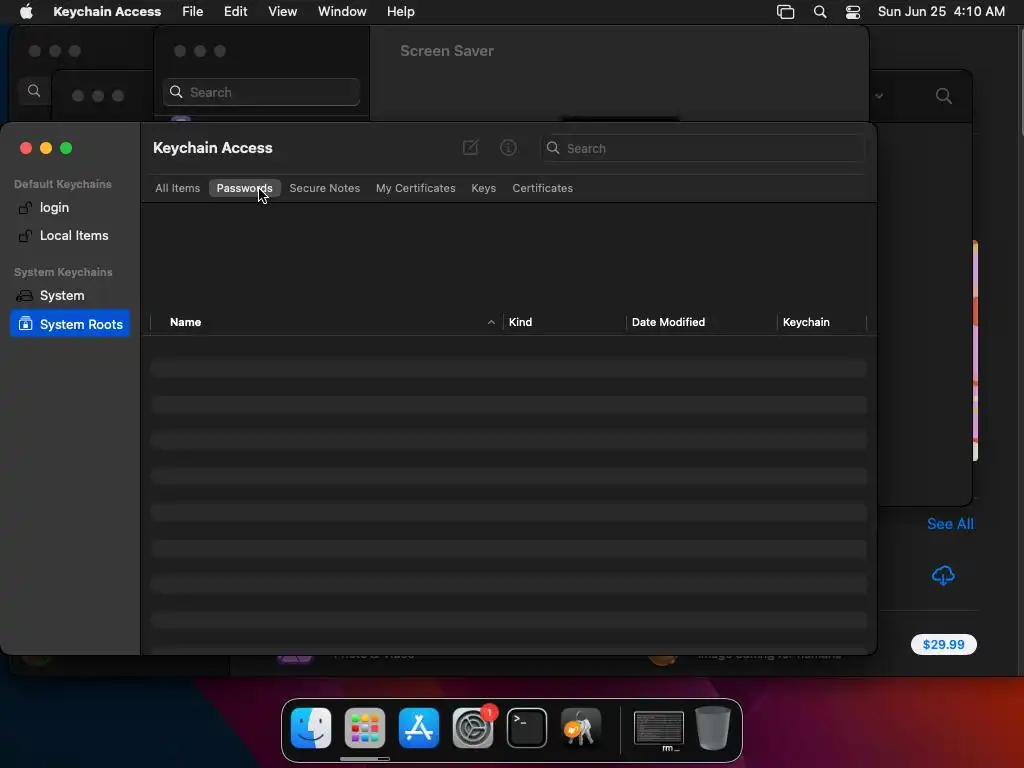Click the App Store window search icon

pos(944,96)
